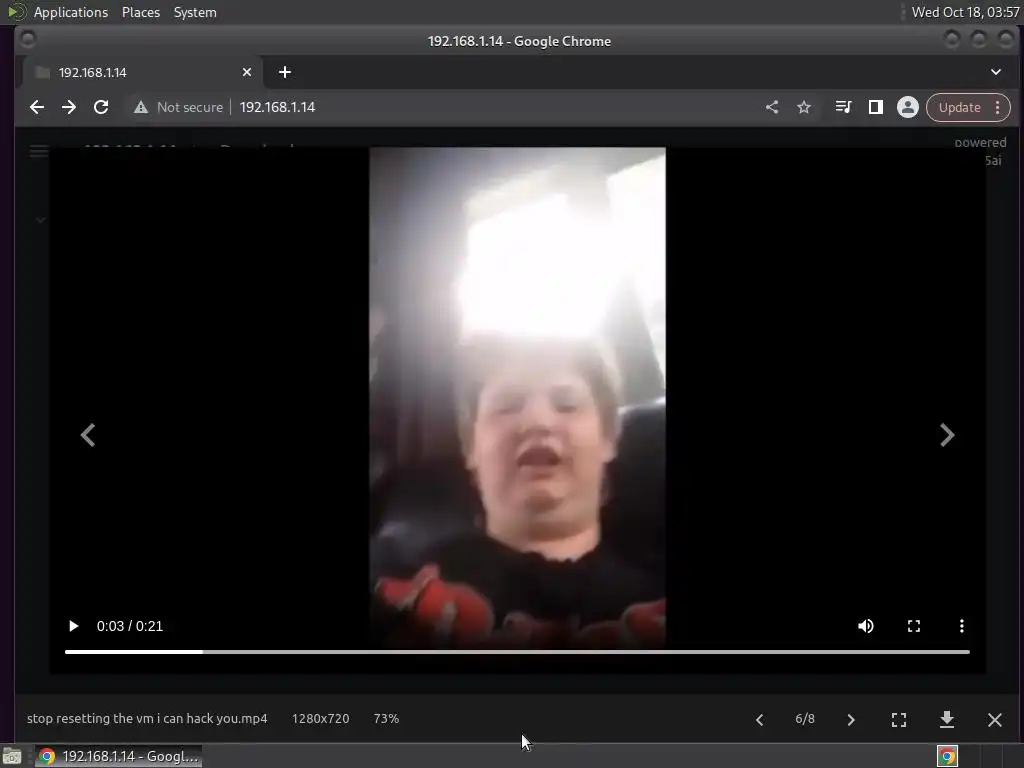Seek on the video progress bar
This screenshot has height=768, width=1024.
pos(517,652)
